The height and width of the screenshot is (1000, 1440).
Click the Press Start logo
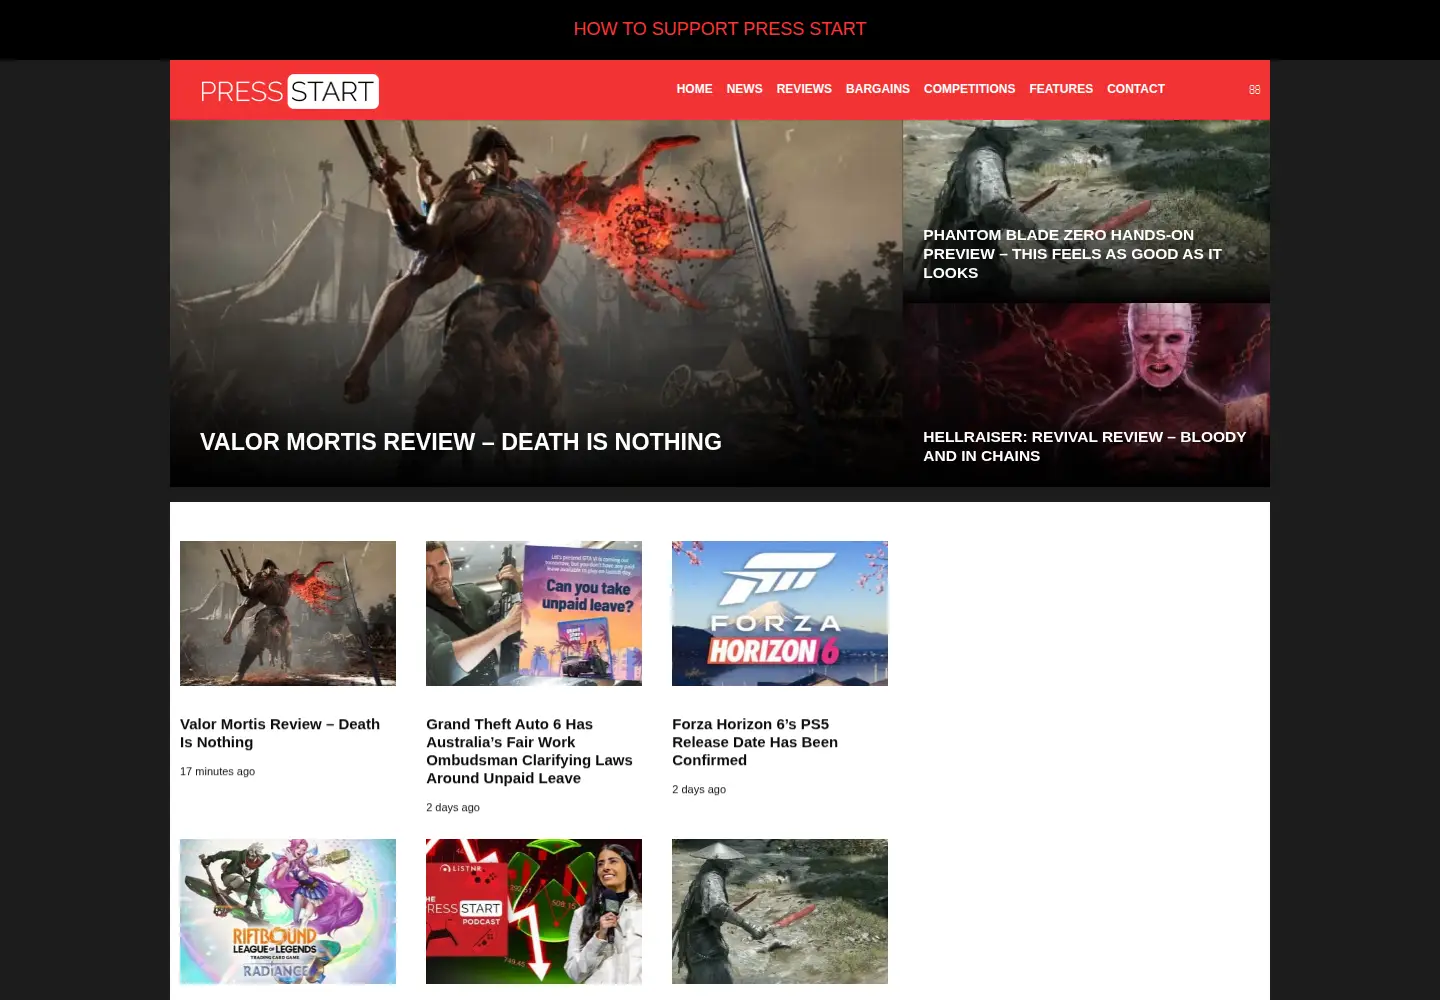[x=289, y=91]
